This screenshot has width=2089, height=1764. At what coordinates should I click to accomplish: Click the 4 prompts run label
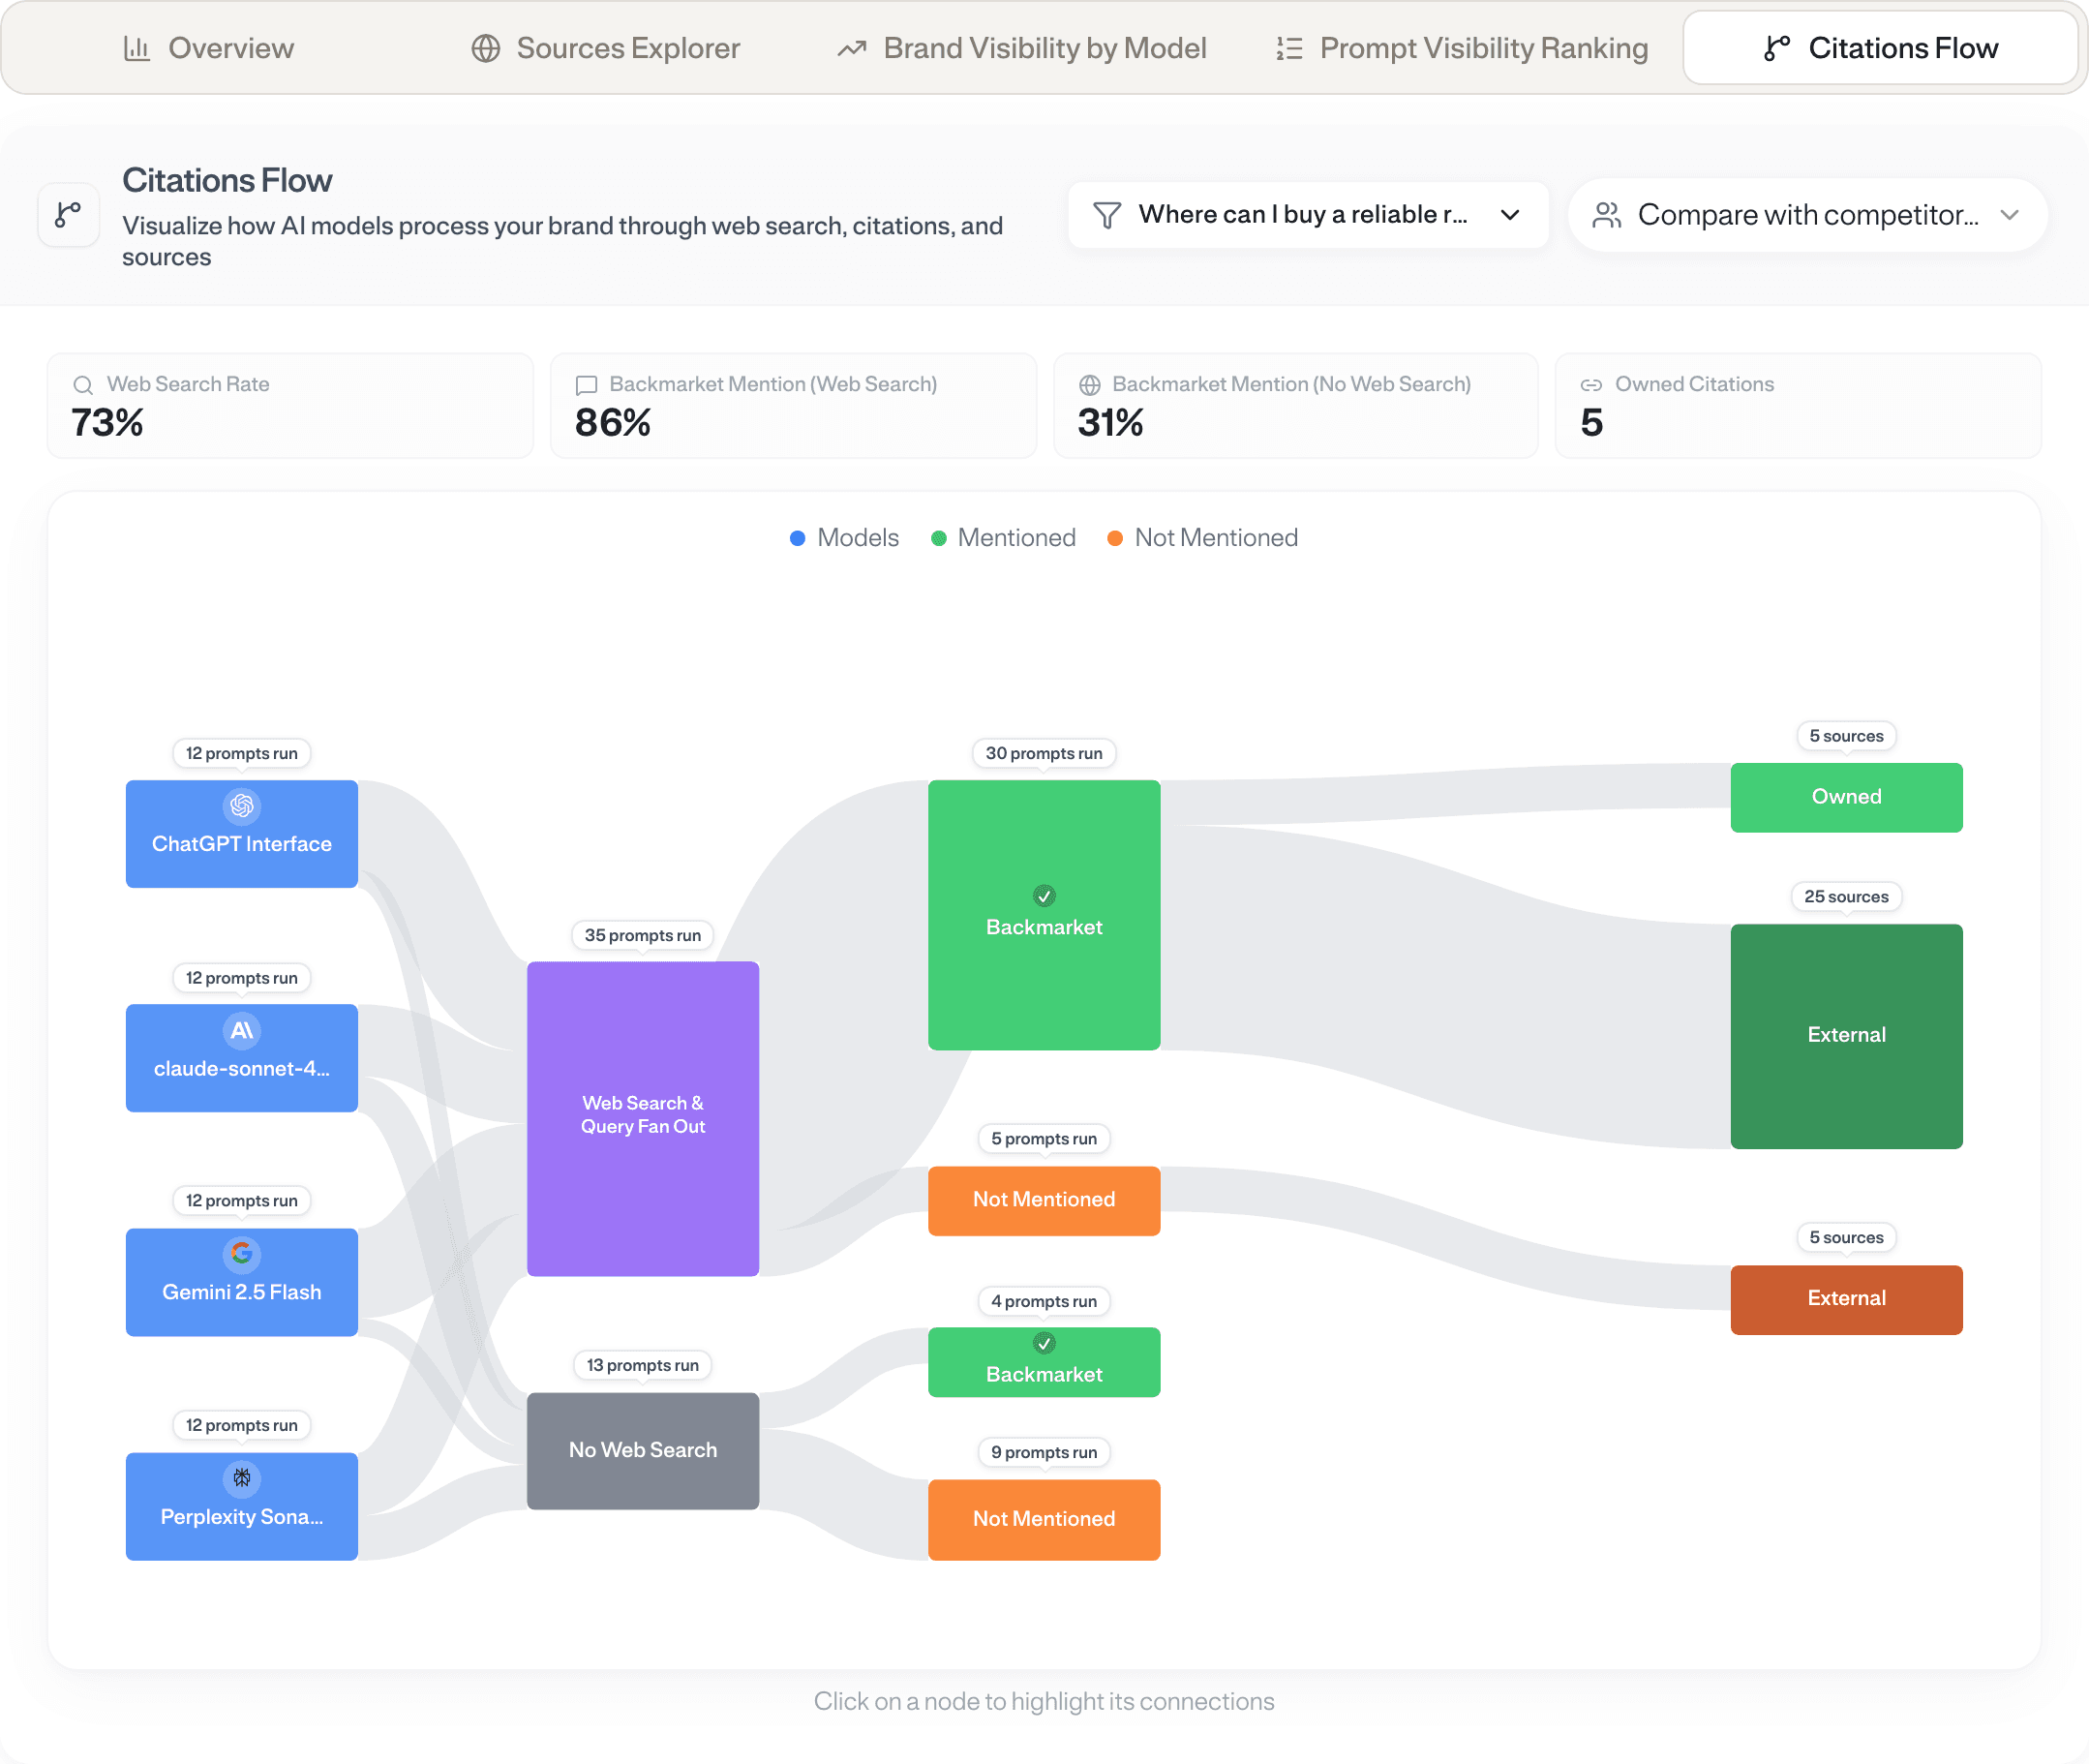1044,1302
